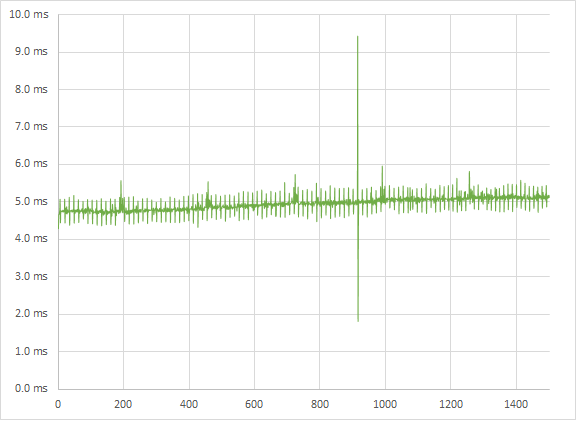Select the 1200 x-axis label
Image resolution: width=583 pixels, height=429 pixels.
(451, 404)
